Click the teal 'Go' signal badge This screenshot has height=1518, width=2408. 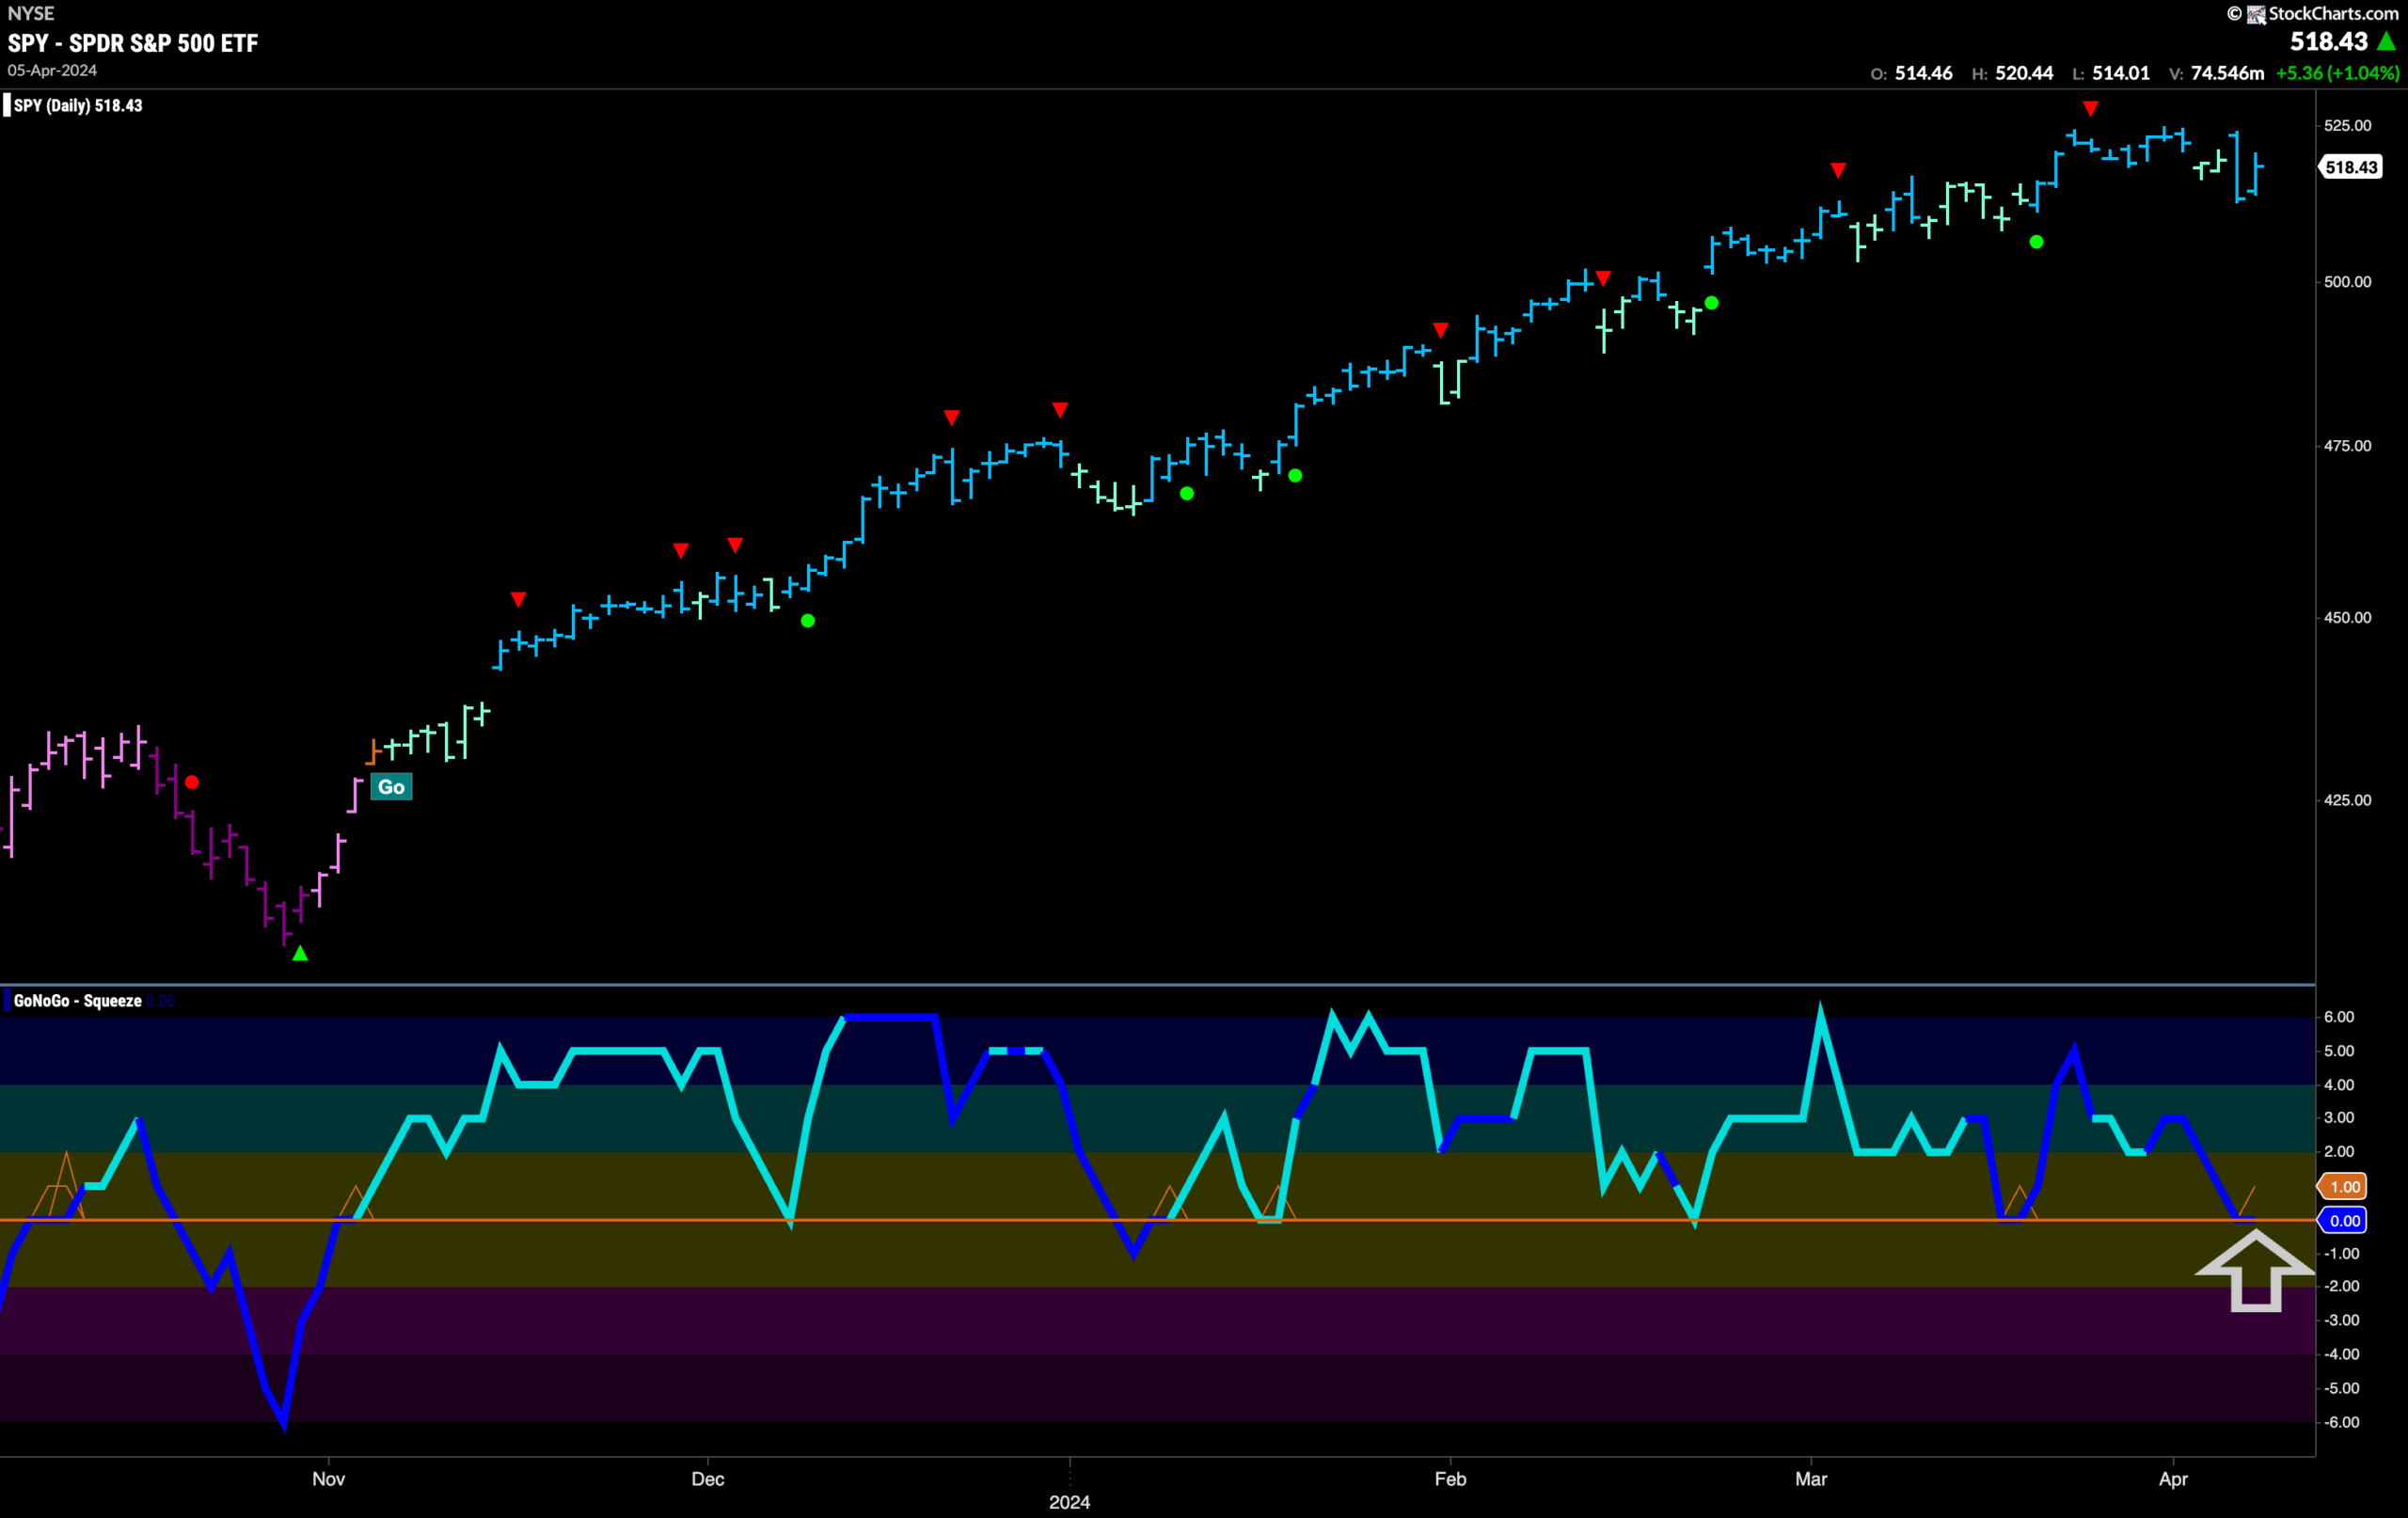[391, 787]
